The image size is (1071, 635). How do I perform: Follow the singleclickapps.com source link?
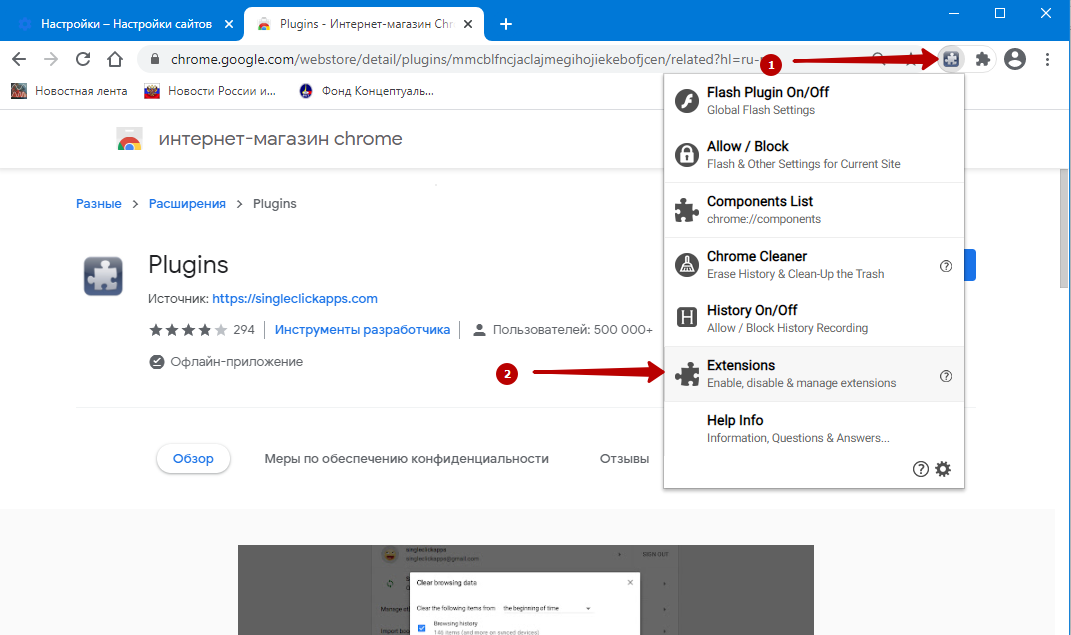tap(295, 299)
